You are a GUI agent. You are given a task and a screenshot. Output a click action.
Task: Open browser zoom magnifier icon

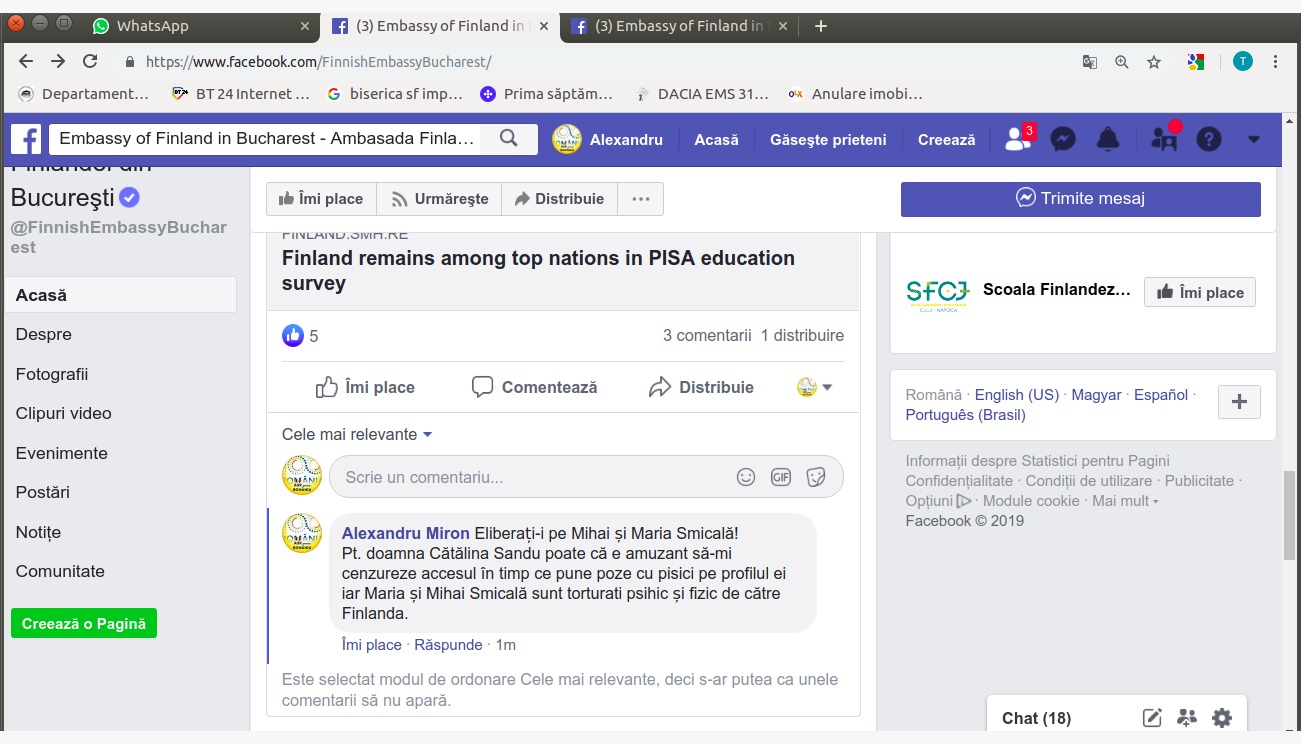point(1122,62)
